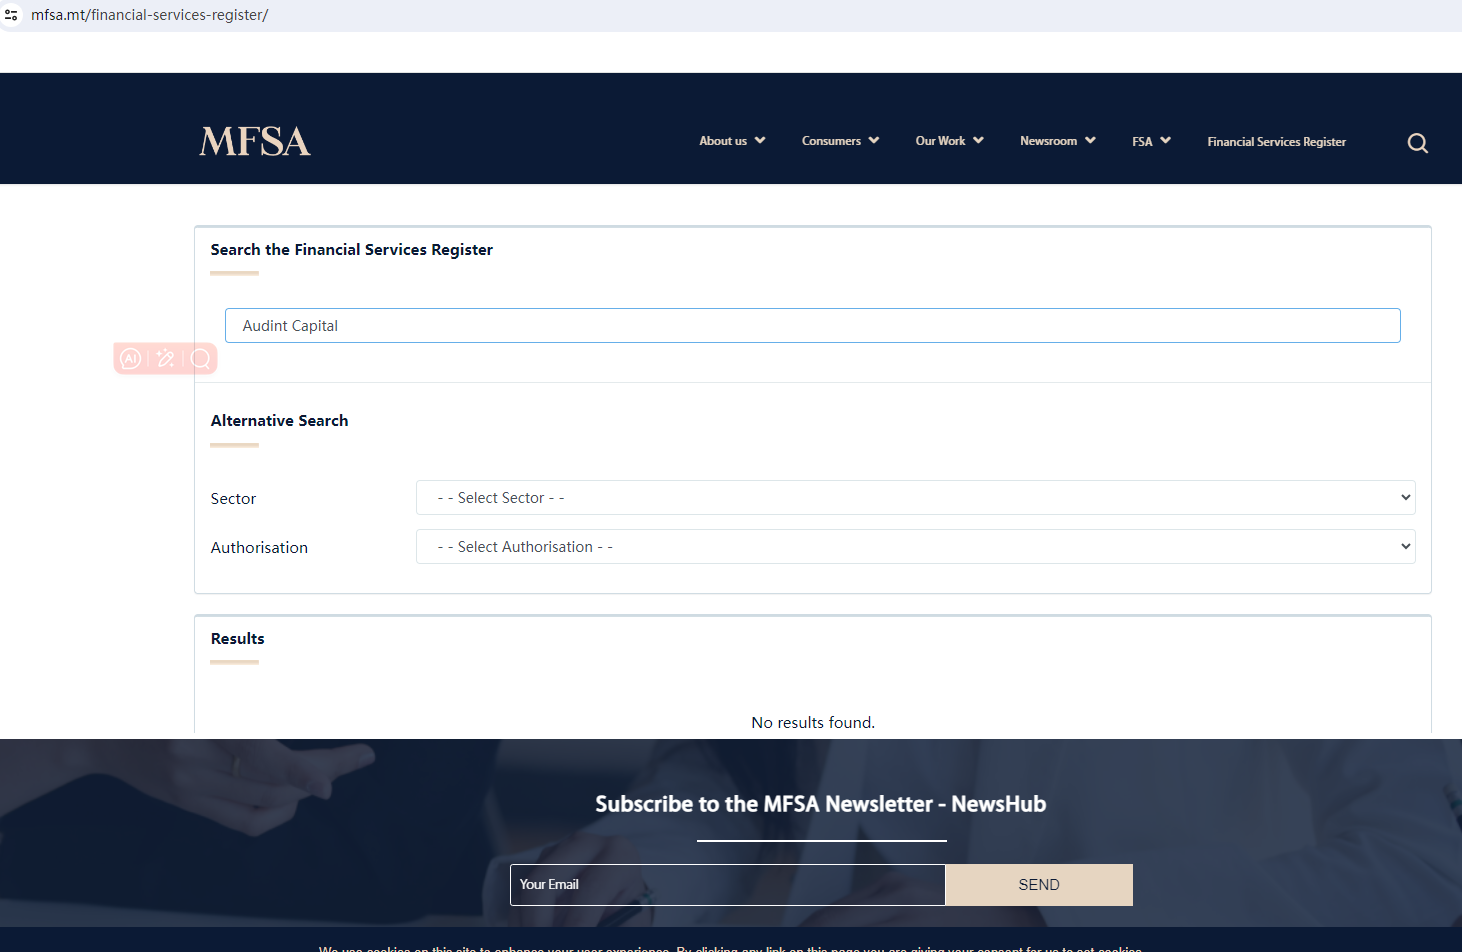Screen dimensions: 1462x952
Task: Click the 'Search the Financial Services Register' heading
Action: 351,250
